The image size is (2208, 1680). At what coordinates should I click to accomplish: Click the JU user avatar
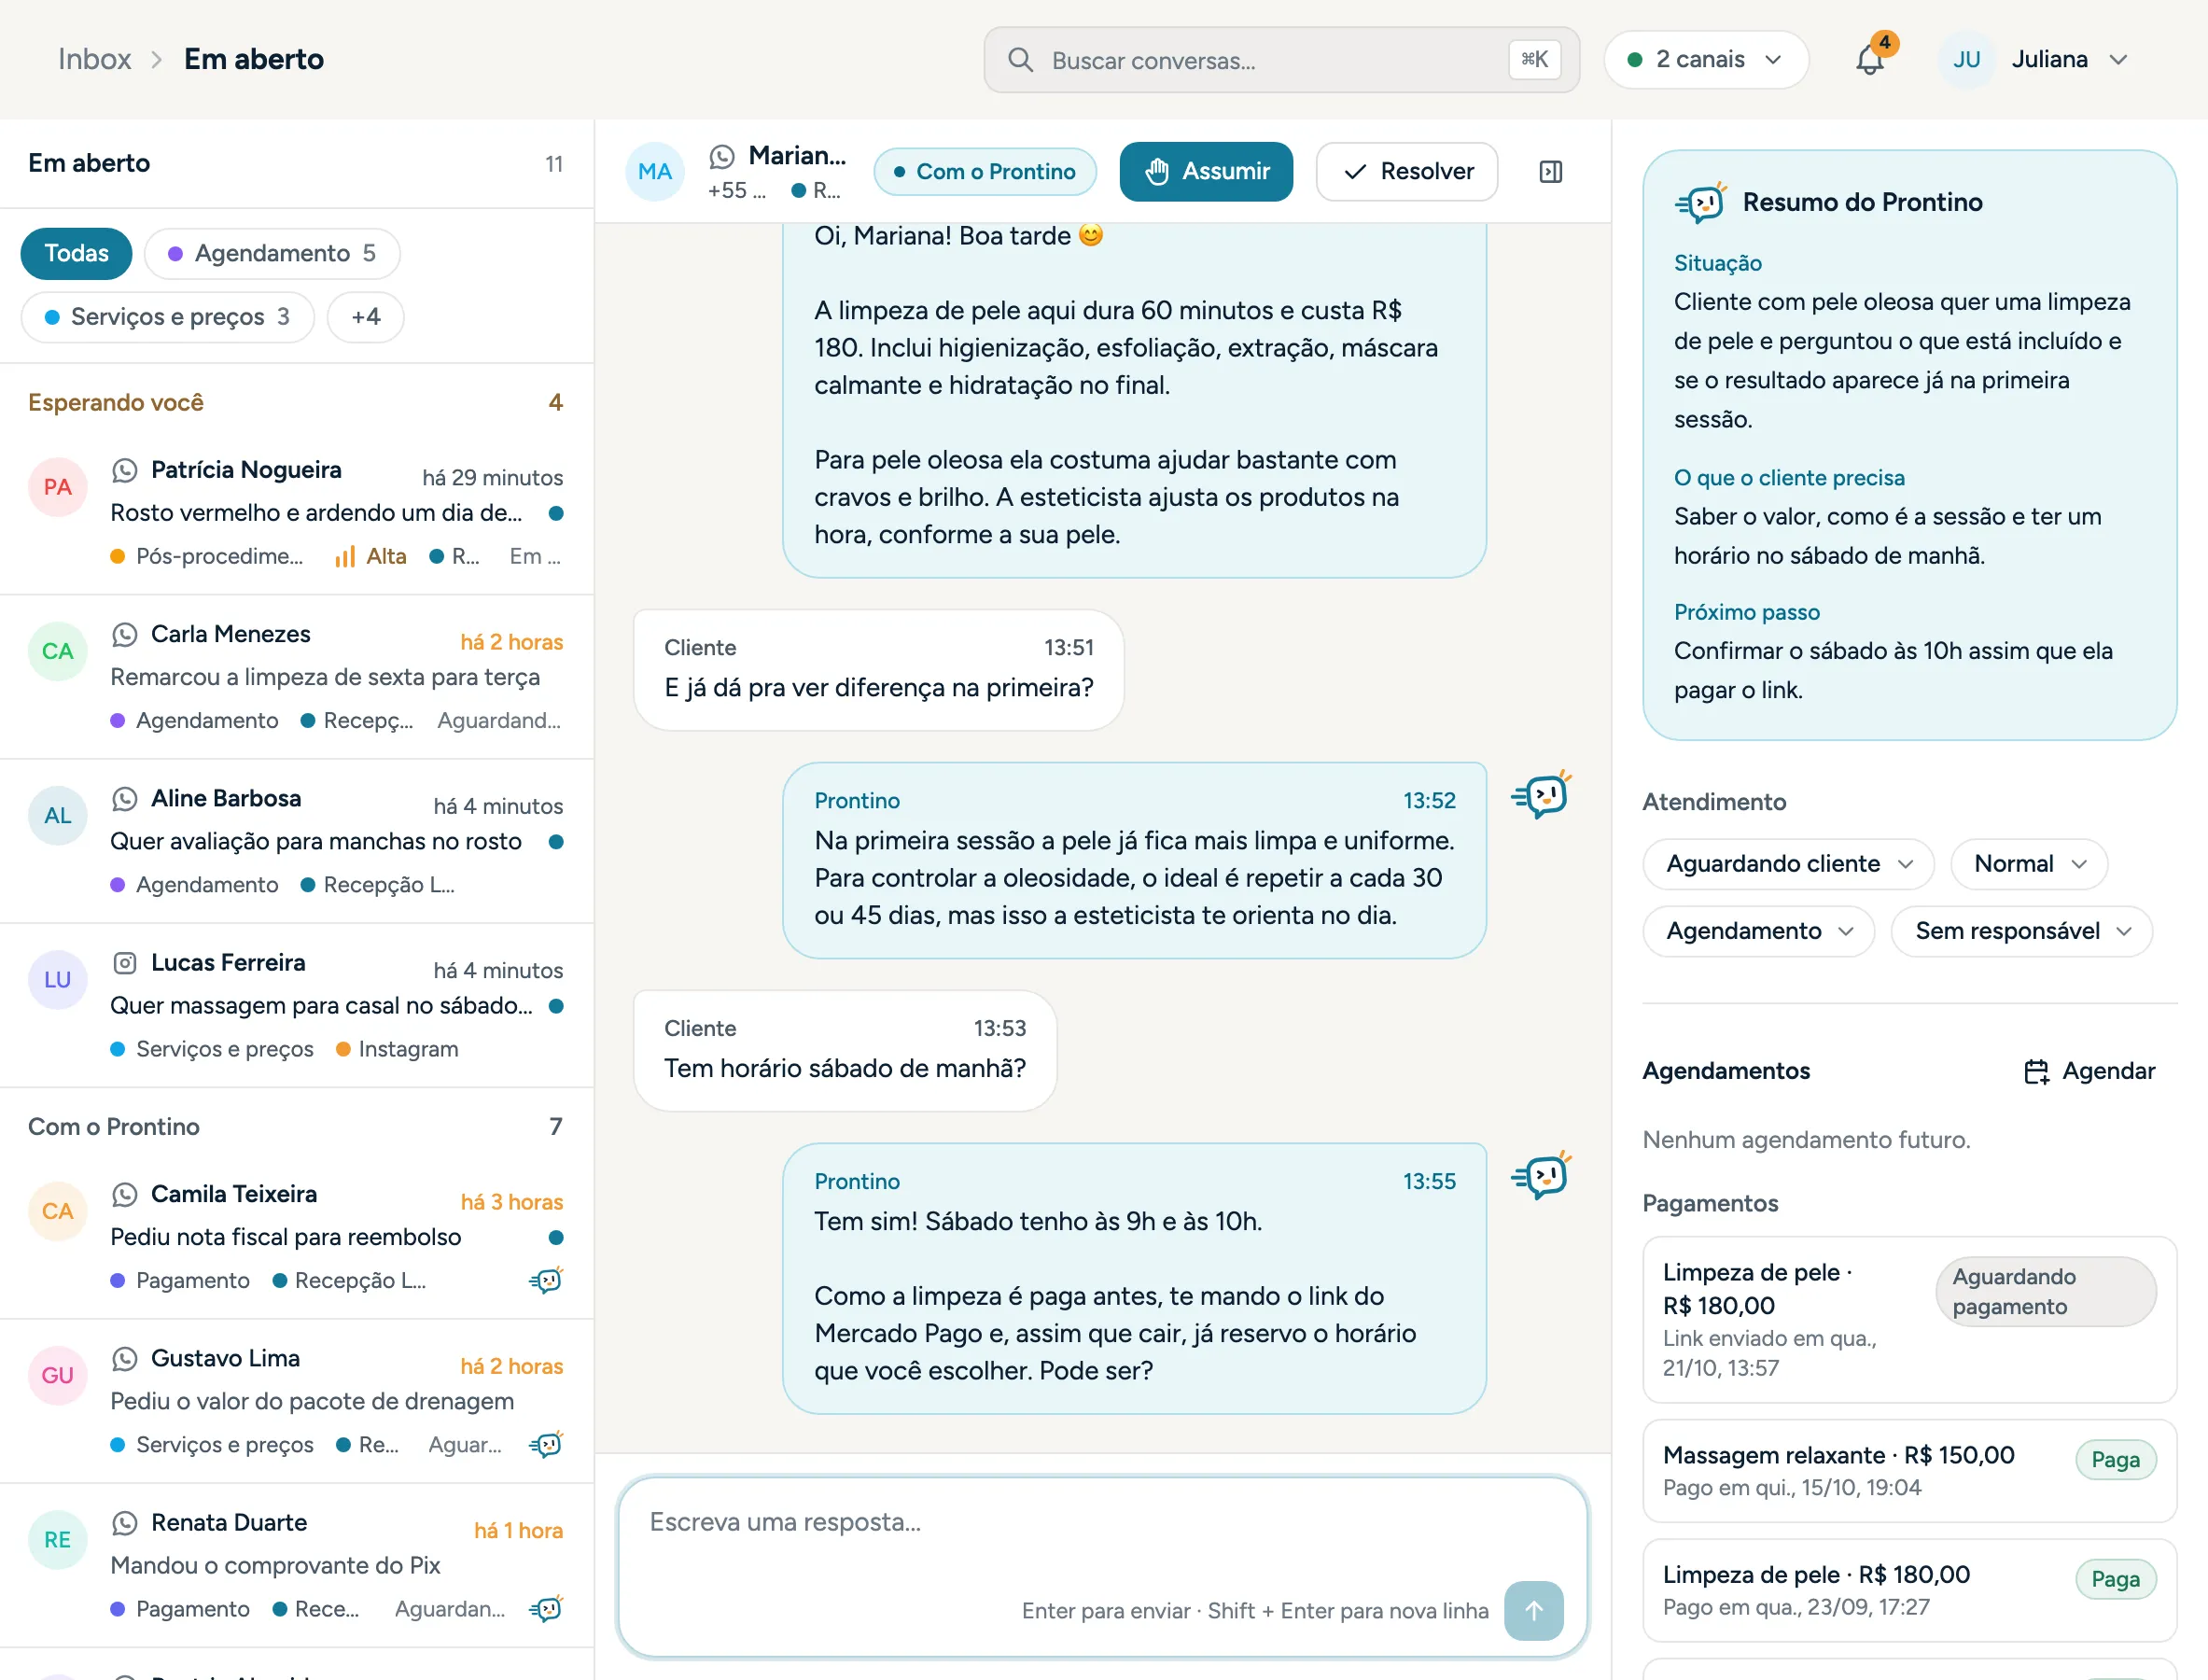tap(1966, 60)
